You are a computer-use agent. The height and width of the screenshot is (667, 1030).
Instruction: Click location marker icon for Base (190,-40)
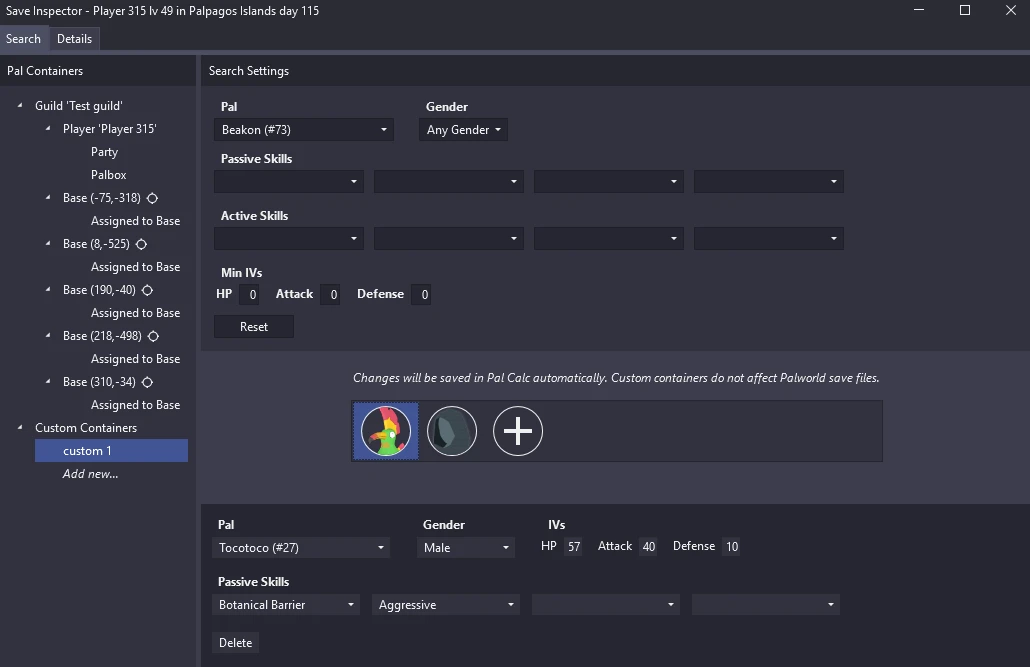click(147, 290)
